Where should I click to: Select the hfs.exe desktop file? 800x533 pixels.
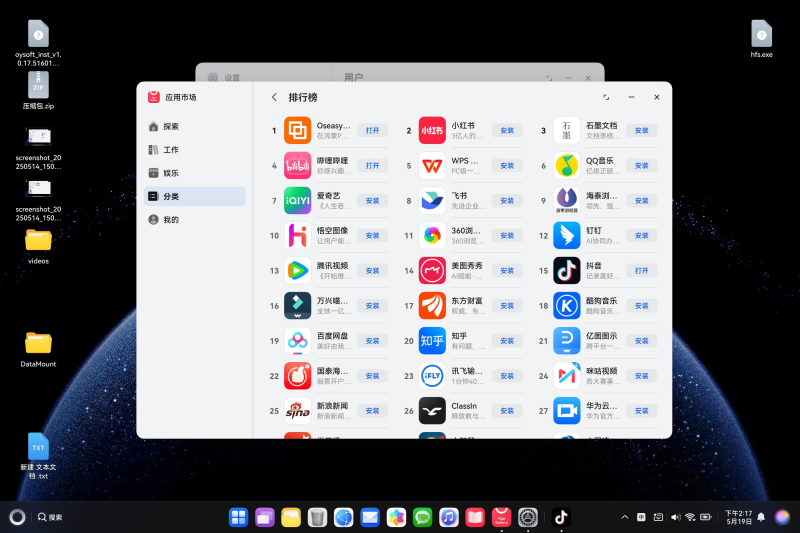click(x=761, y=39)
